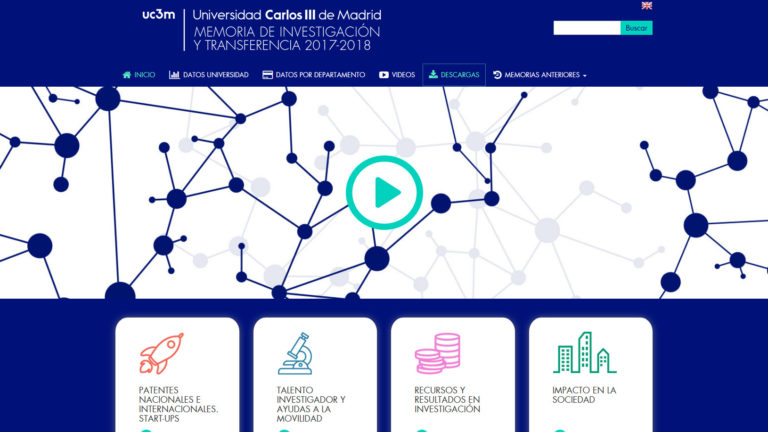Click the English flag language icon
The image size is (768, 432).
click(x=647, y=6)
